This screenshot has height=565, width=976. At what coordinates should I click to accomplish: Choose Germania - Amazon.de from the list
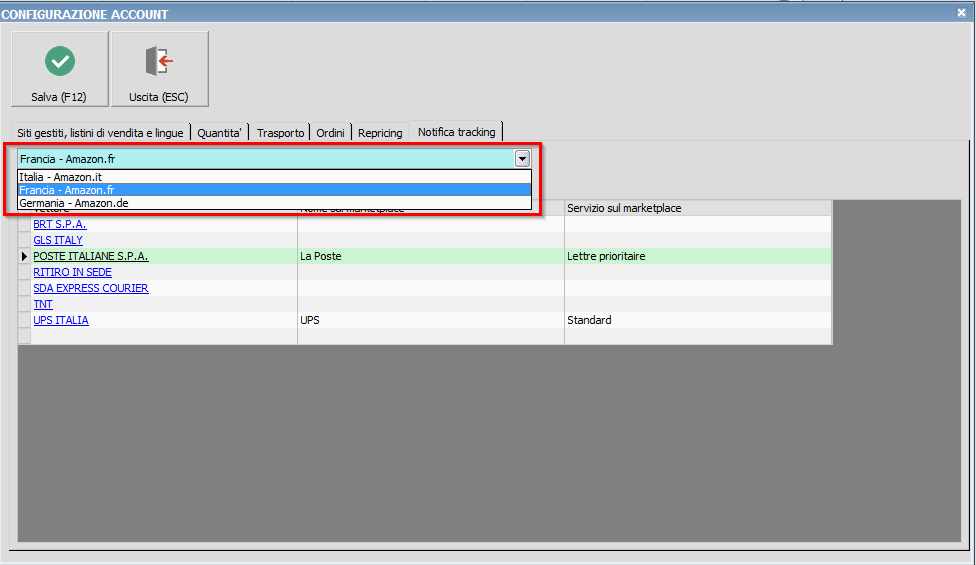tap(274, 203)
